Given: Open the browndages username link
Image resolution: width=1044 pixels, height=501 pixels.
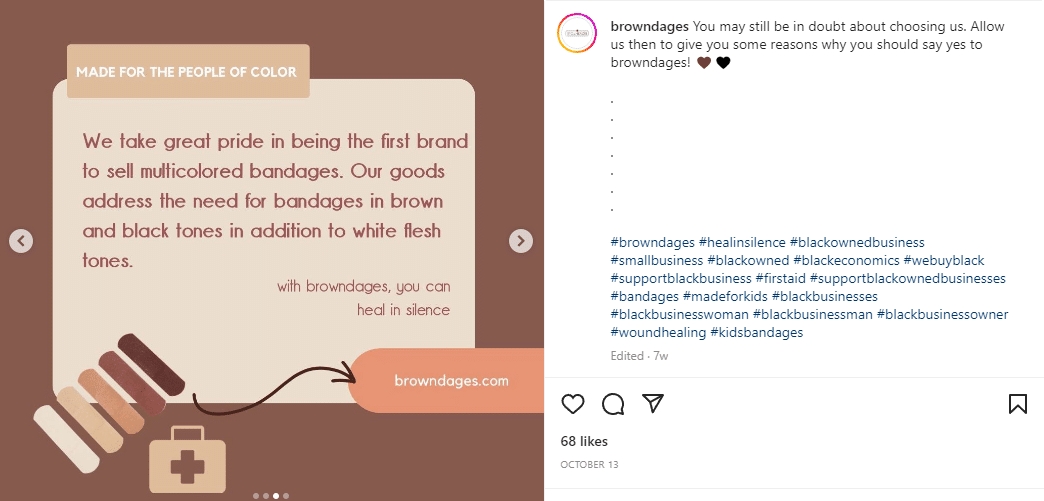Looking at the screenshot, I should [649, 26].
